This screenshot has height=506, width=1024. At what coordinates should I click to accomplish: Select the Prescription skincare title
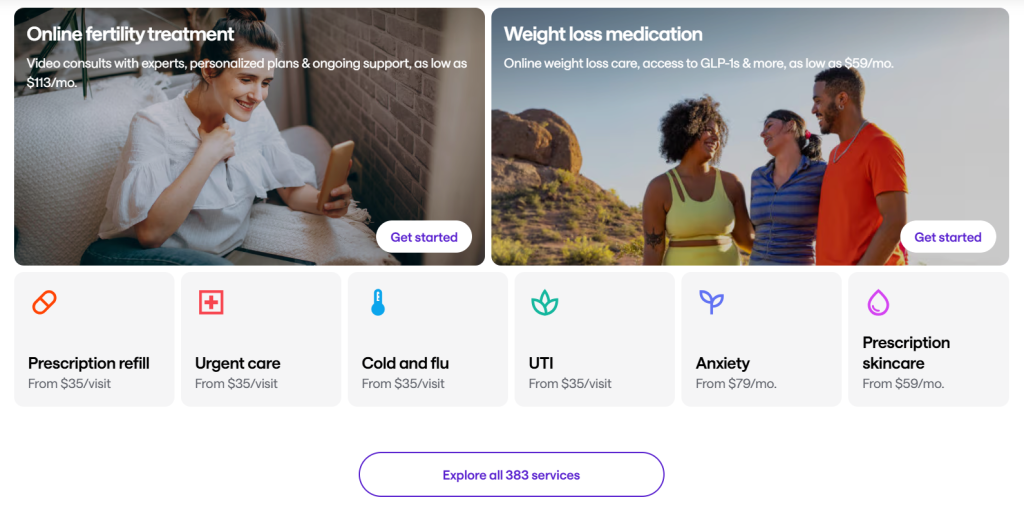906,353
